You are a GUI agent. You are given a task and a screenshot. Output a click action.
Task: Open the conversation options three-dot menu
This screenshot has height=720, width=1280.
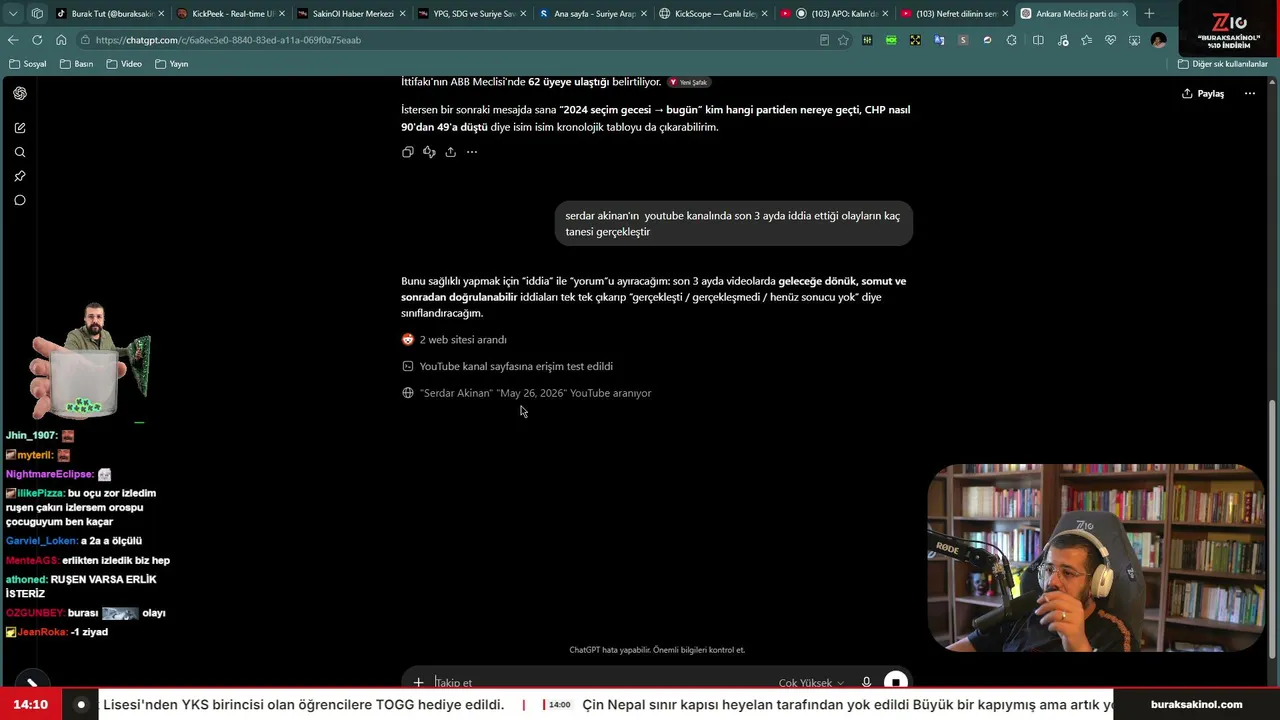coord(1250,93)
